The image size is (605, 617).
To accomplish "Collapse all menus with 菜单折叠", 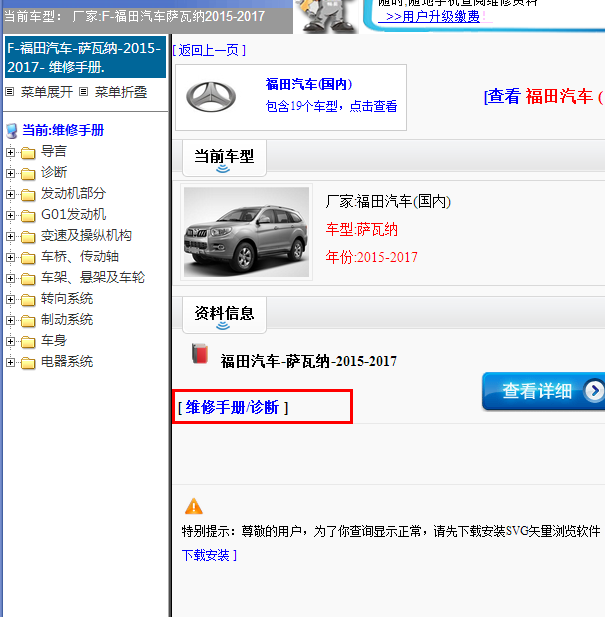I will [x=121, y=92].
